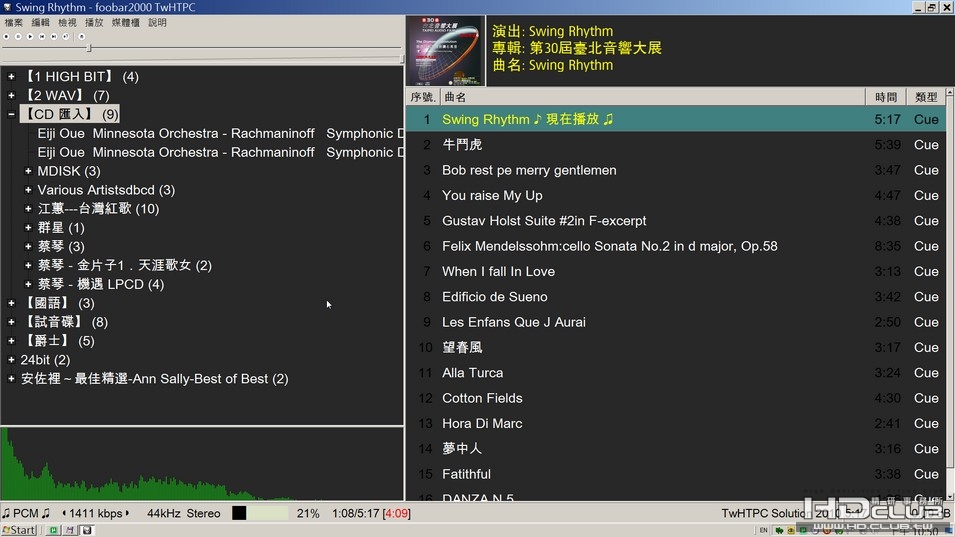Open the 媒體櫃 menu
This screenshot has width=955, height=537.
click(x=125, y=23)
